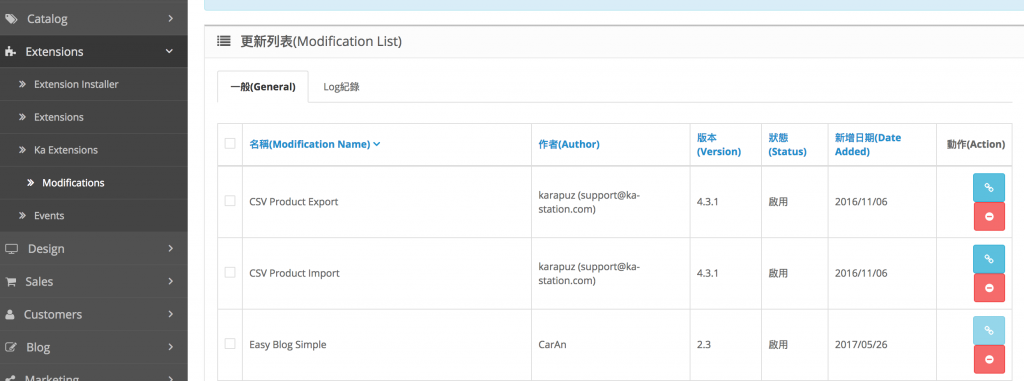Sort by 版本(Version) column
This screenshot has height=381, width=1024.
click(719, 144)
